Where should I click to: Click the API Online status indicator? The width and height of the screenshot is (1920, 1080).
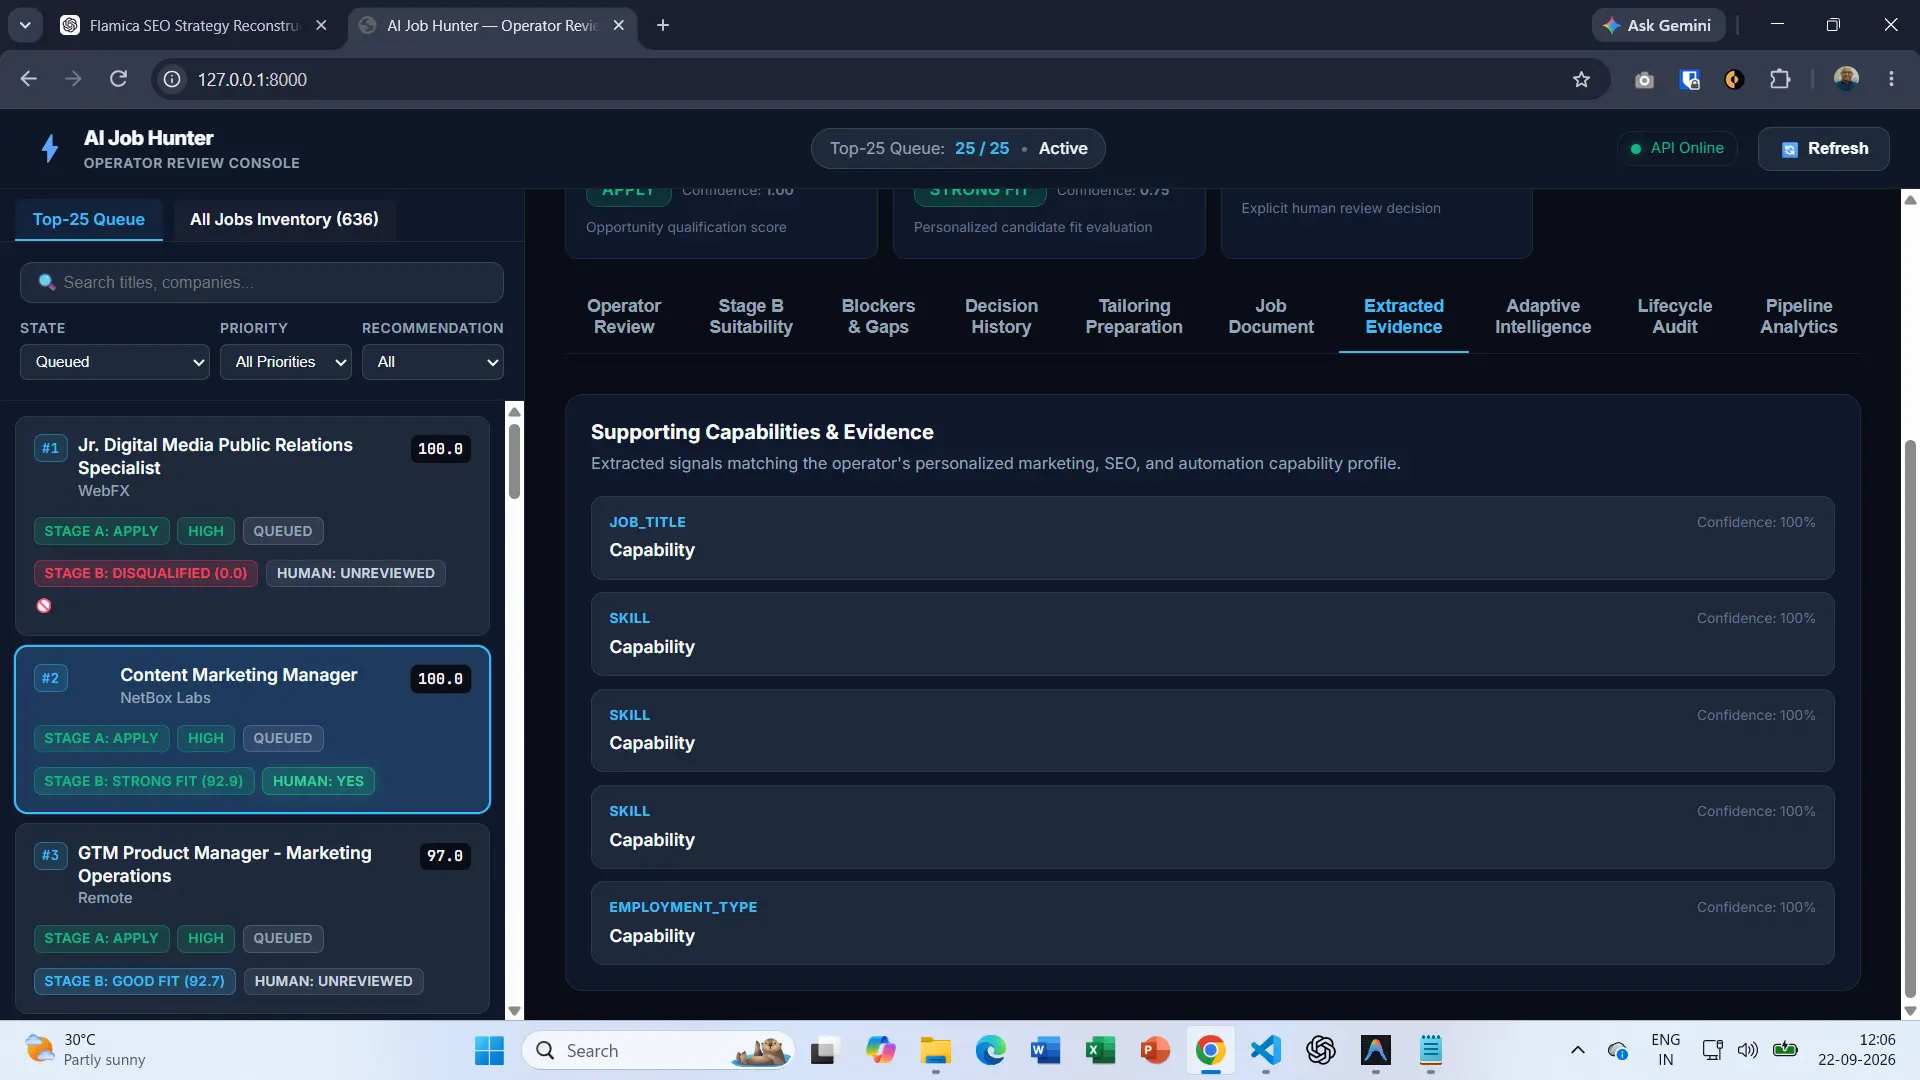1677,148
